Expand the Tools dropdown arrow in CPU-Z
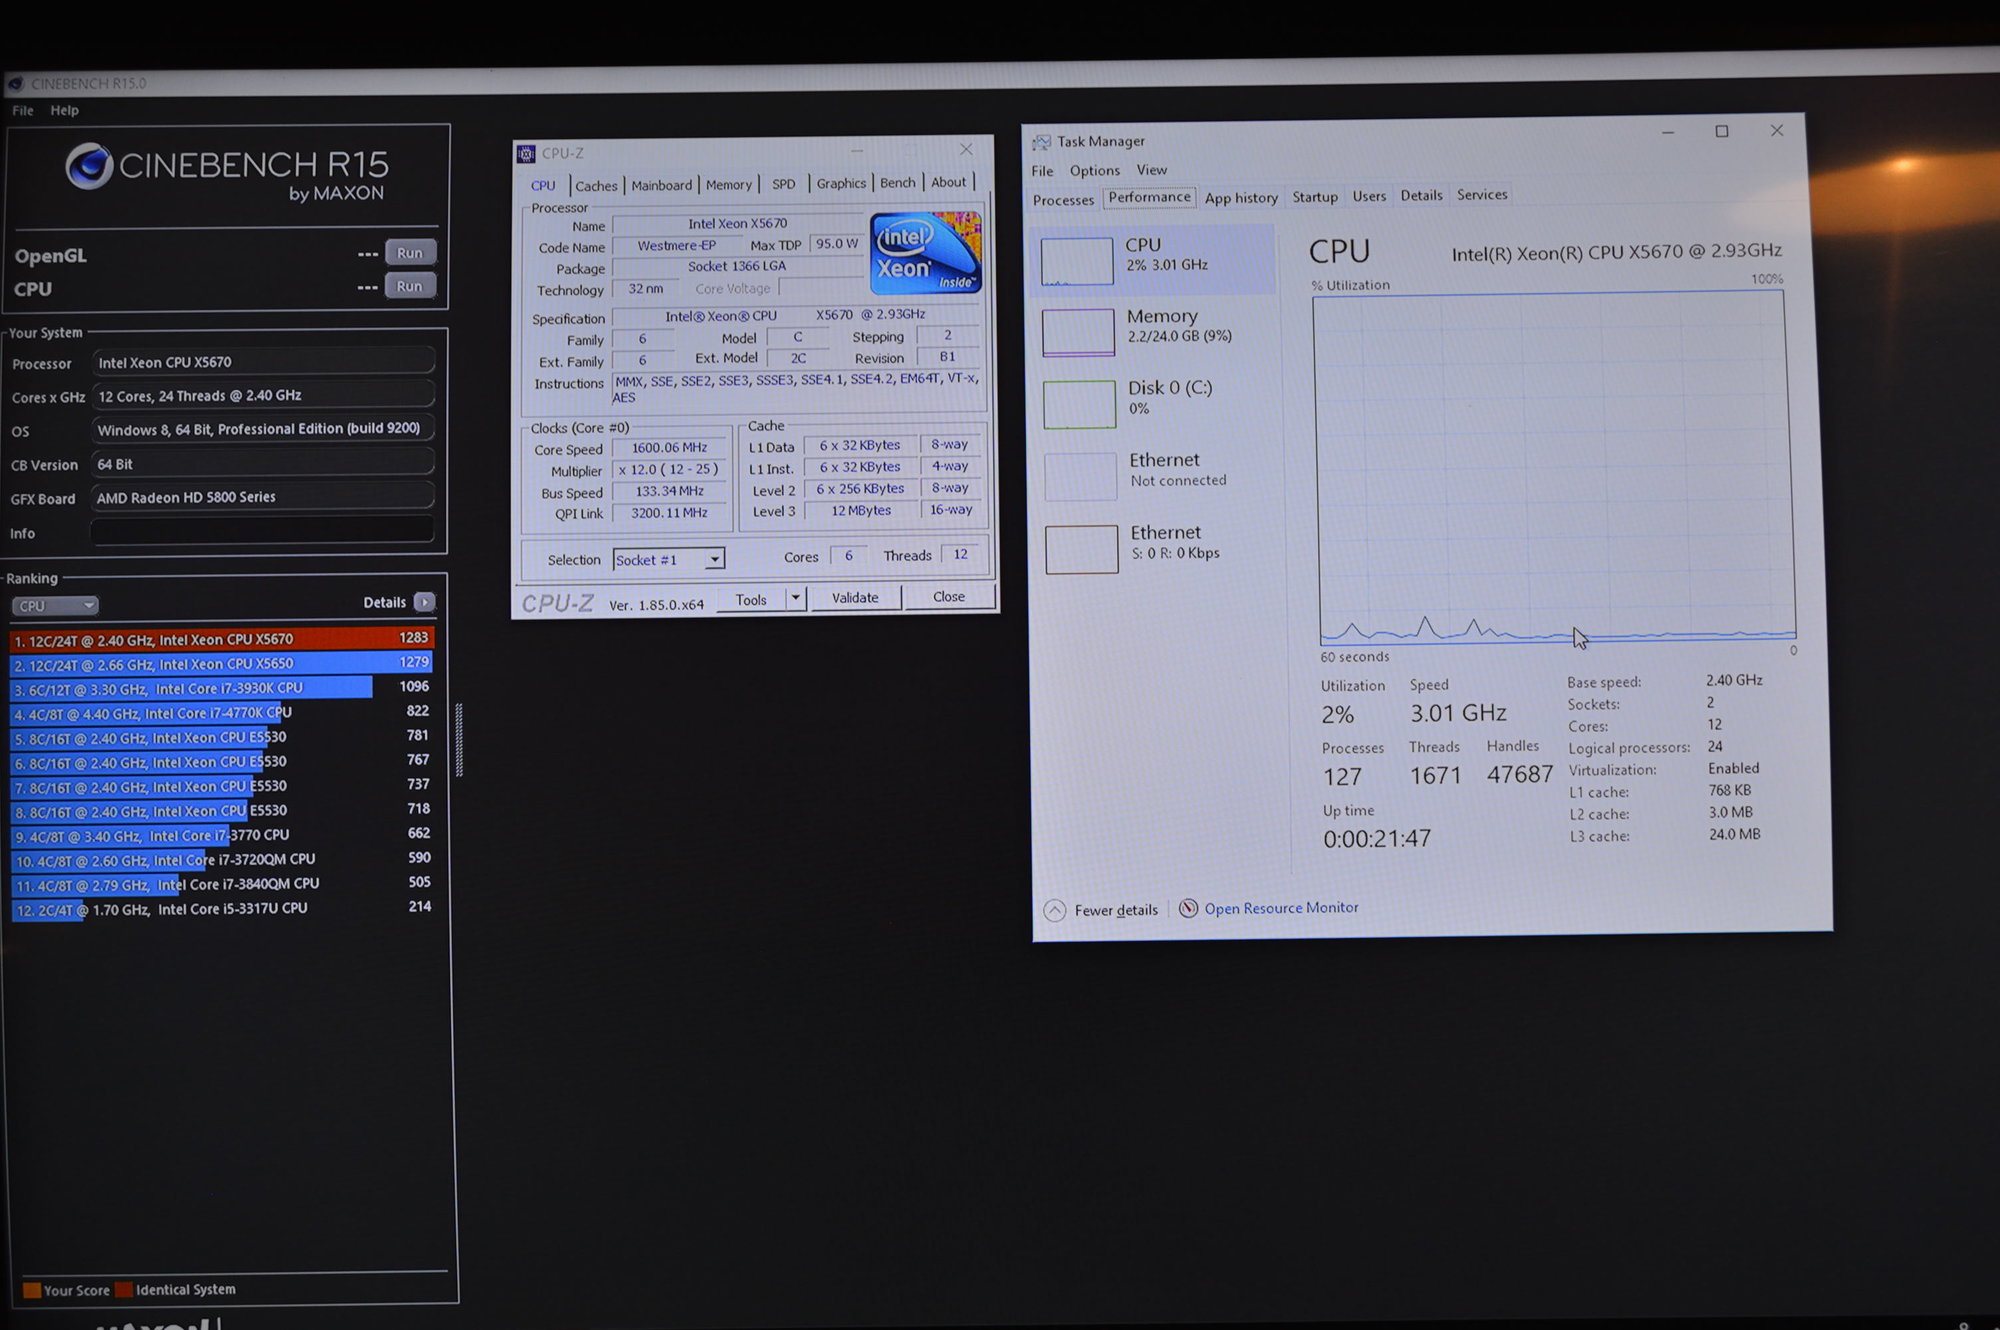2000x1330 pixels. click(795, 598)
